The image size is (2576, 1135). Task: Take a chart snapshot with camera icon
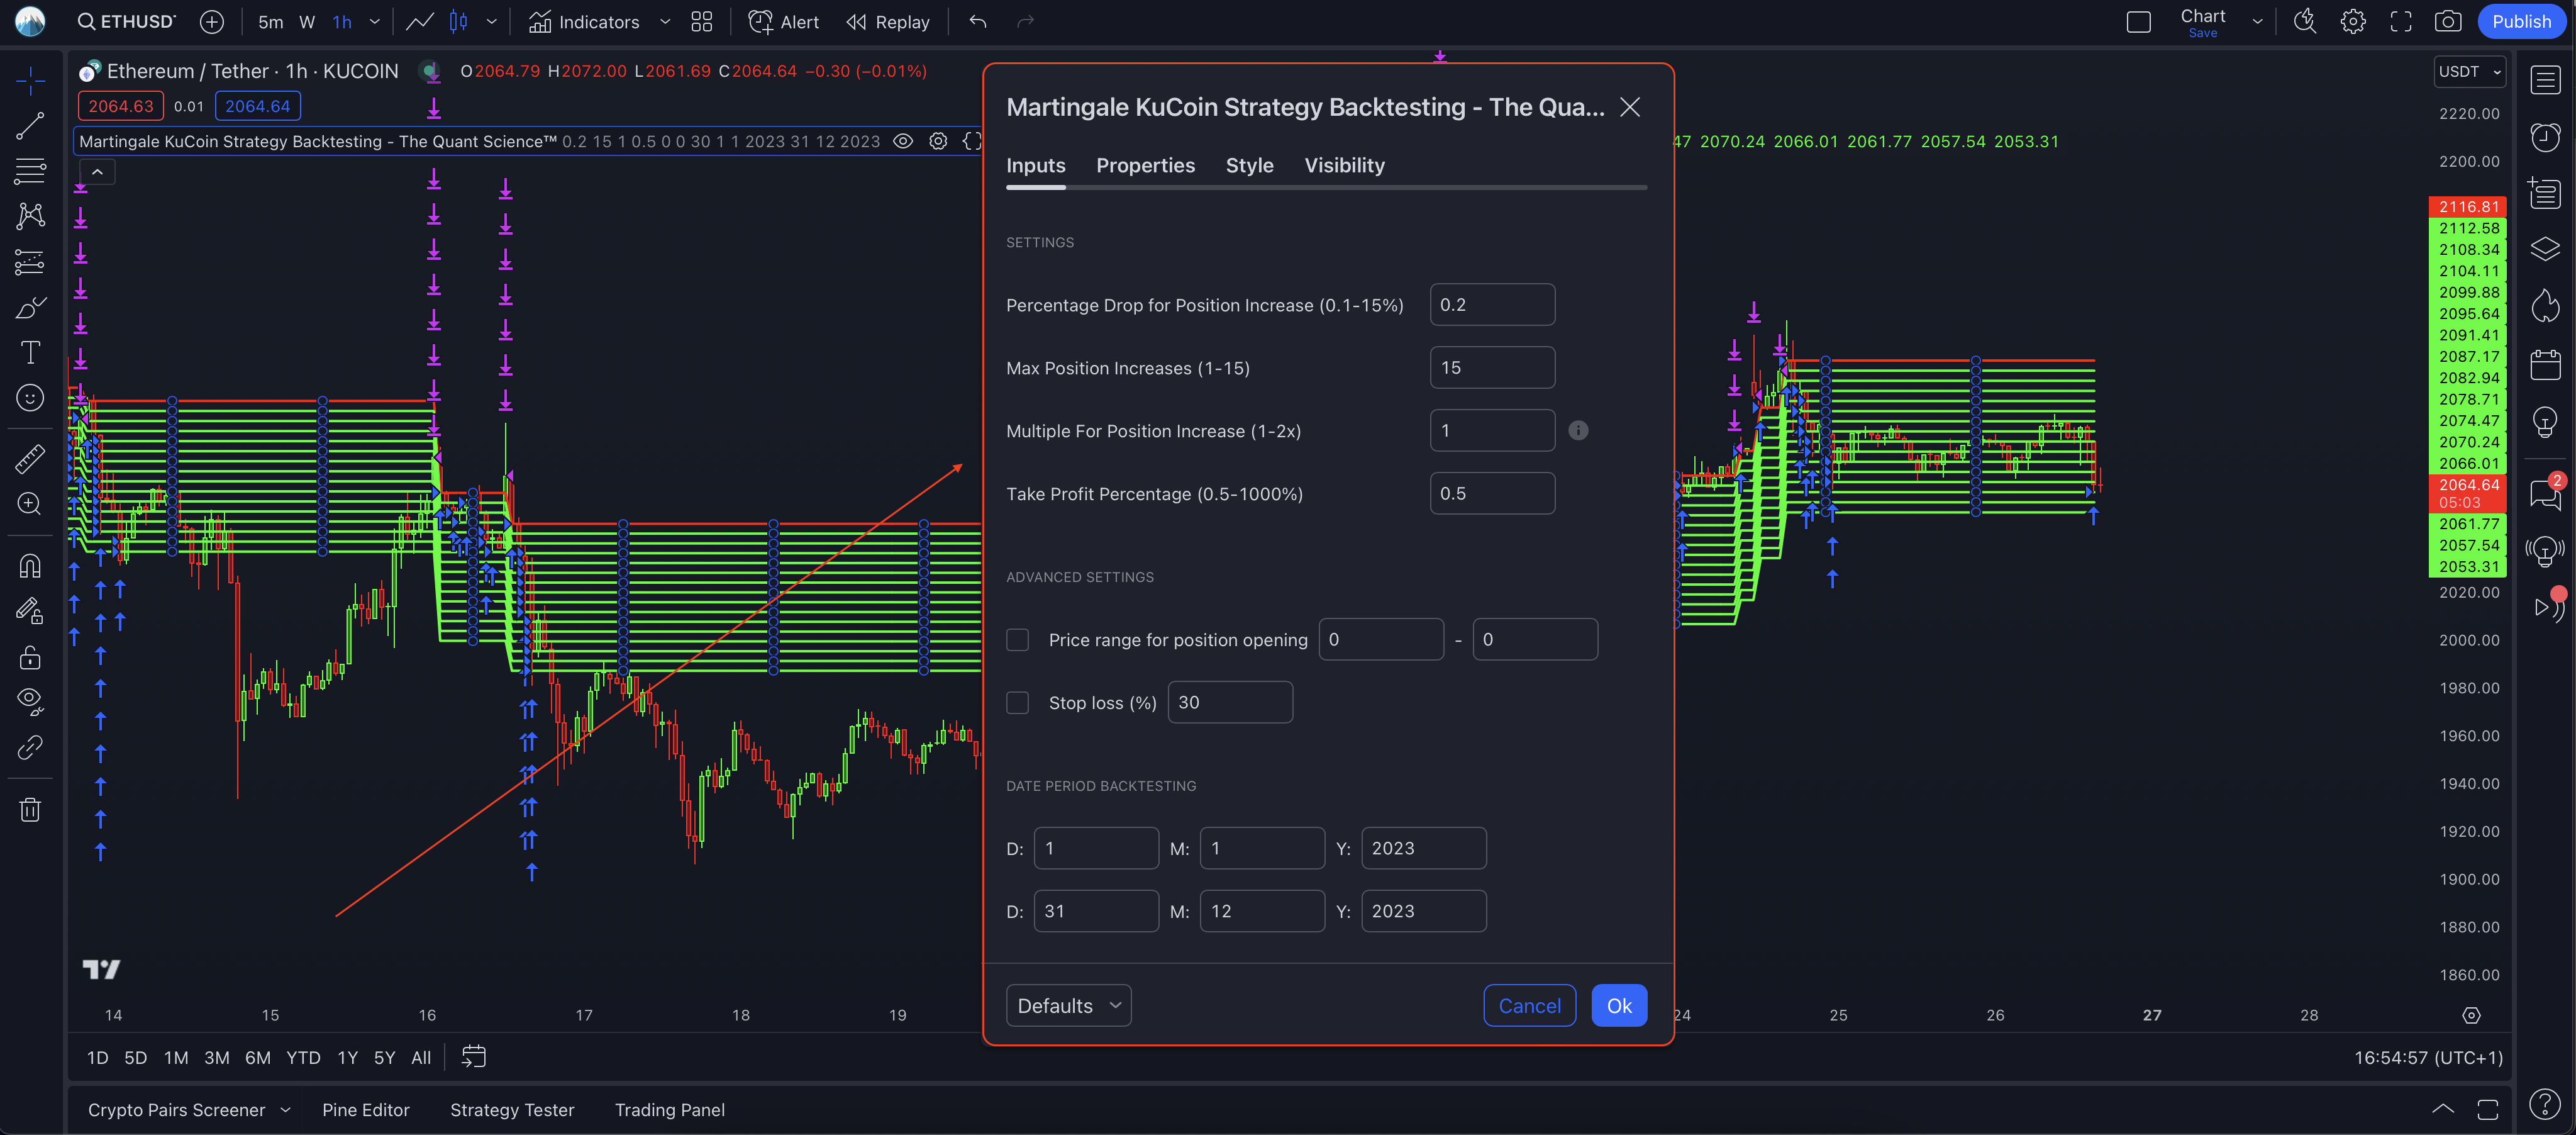tap(2447, 22)
